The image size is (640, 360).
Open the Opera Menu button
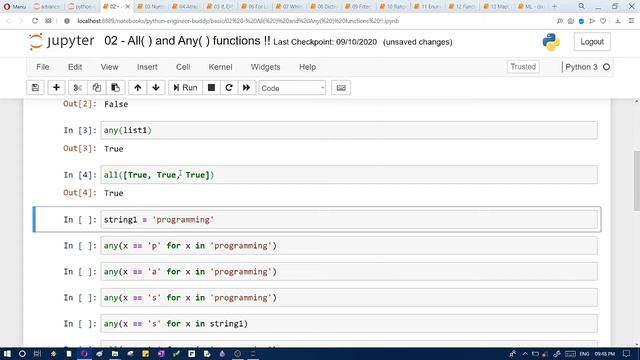click(x=15, y=7)
